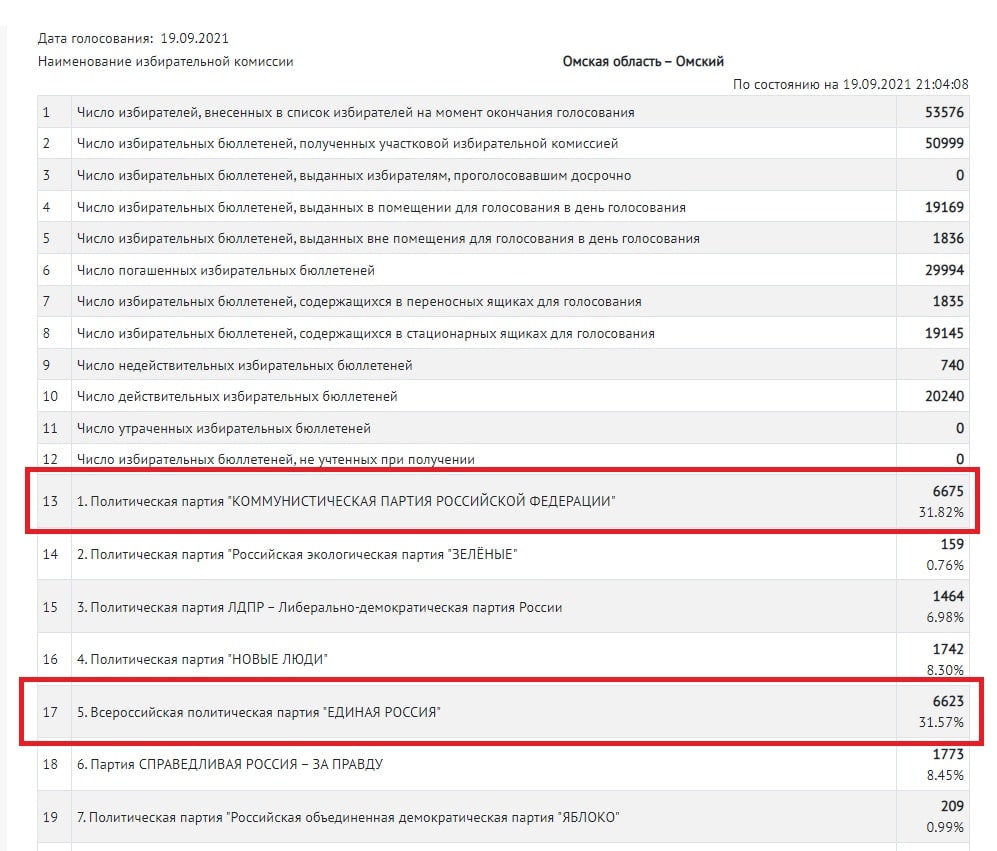The width and height of the screenshot is (997, 851).
Task: Click row 4 text about ballots issued in the voting premises
Action: [x=381, y=207]
